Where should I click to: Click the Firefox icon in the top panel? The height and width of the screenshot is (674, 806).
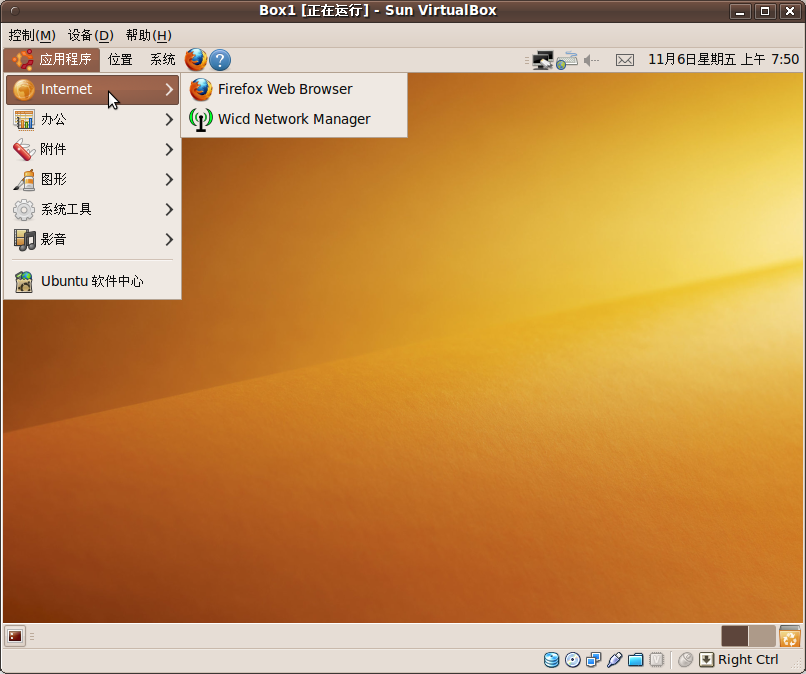point(196,60)
